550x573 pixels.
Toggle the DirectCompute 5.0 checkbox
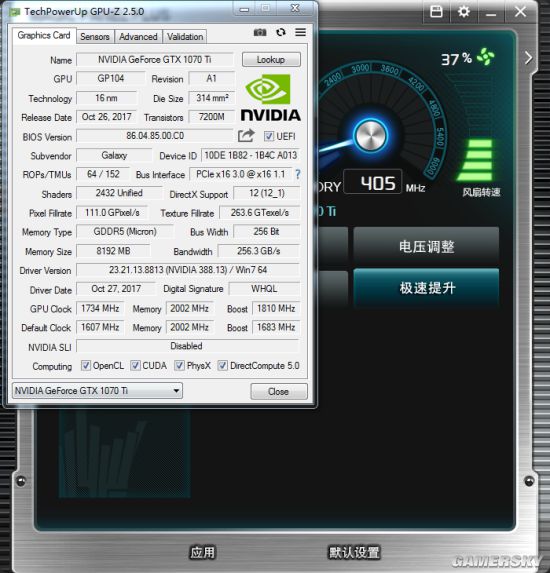(222, 365)
